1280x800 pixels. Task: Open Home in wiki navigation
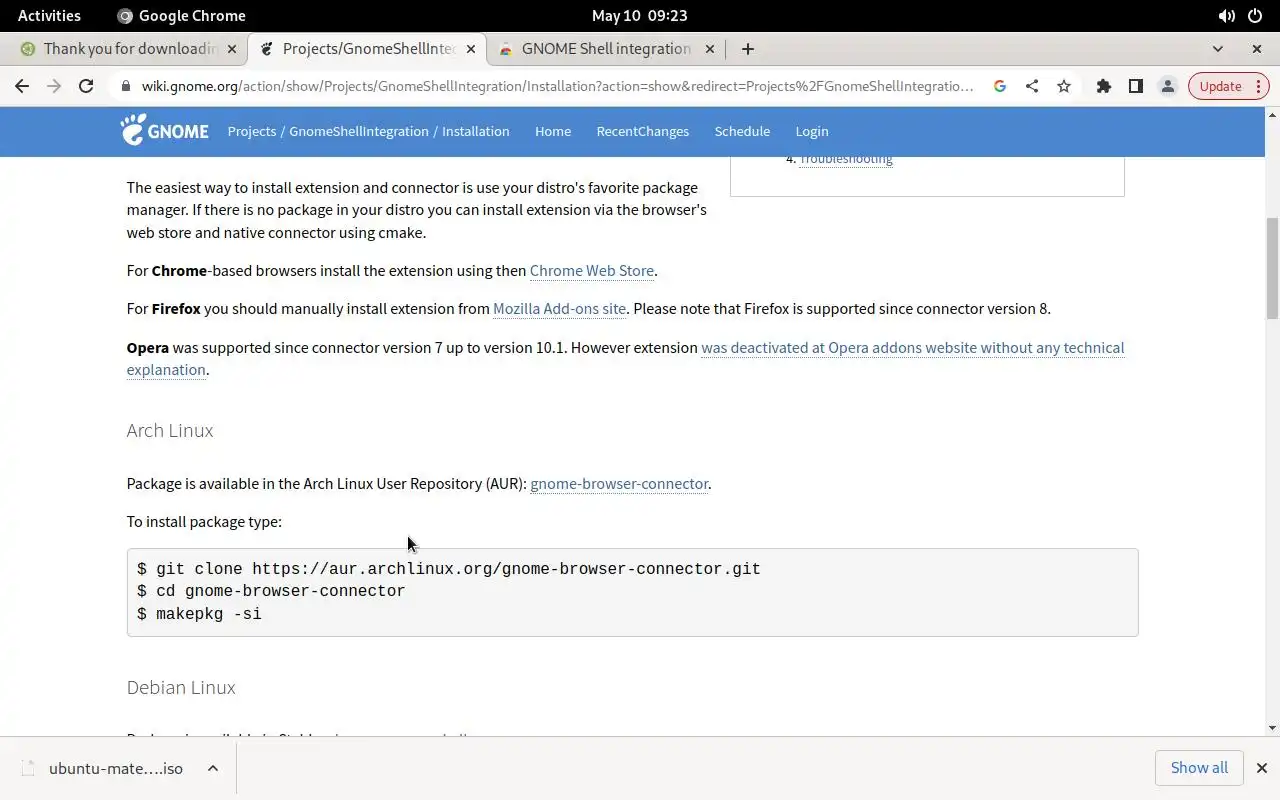coord(553,131)
